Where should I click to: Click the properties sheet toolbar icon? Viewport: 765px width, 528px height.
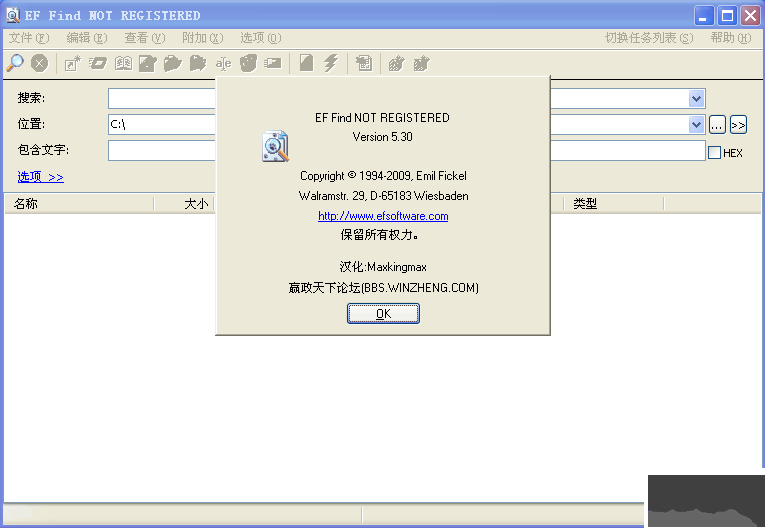364,63
